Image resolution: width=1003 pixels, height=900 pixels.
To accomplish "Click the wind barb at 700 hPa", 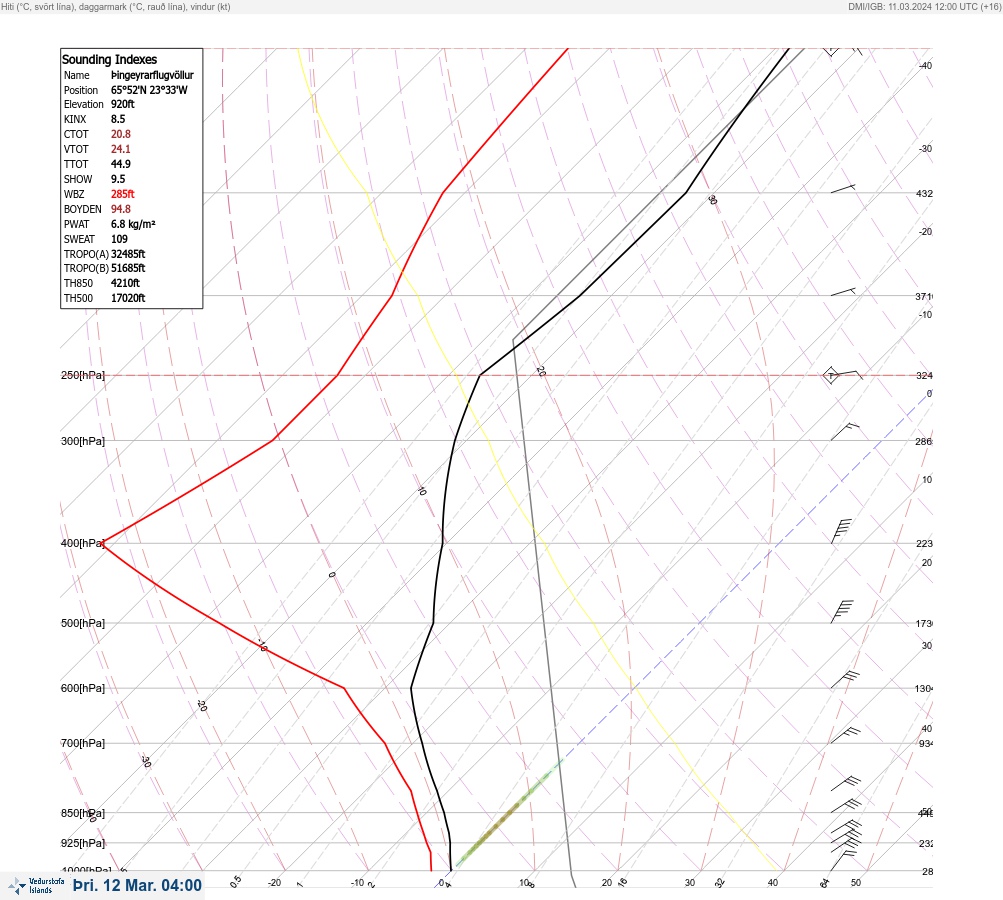I will tap(845, 735).
